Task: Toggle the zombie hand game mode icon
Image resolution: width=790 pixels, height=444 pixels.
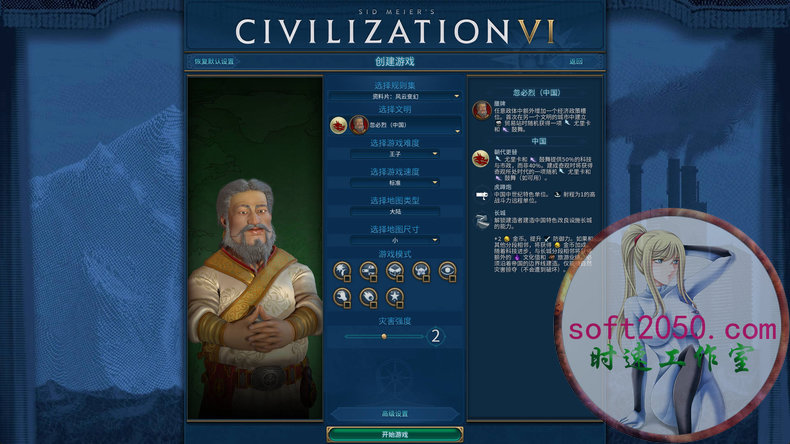Action: 342,297
